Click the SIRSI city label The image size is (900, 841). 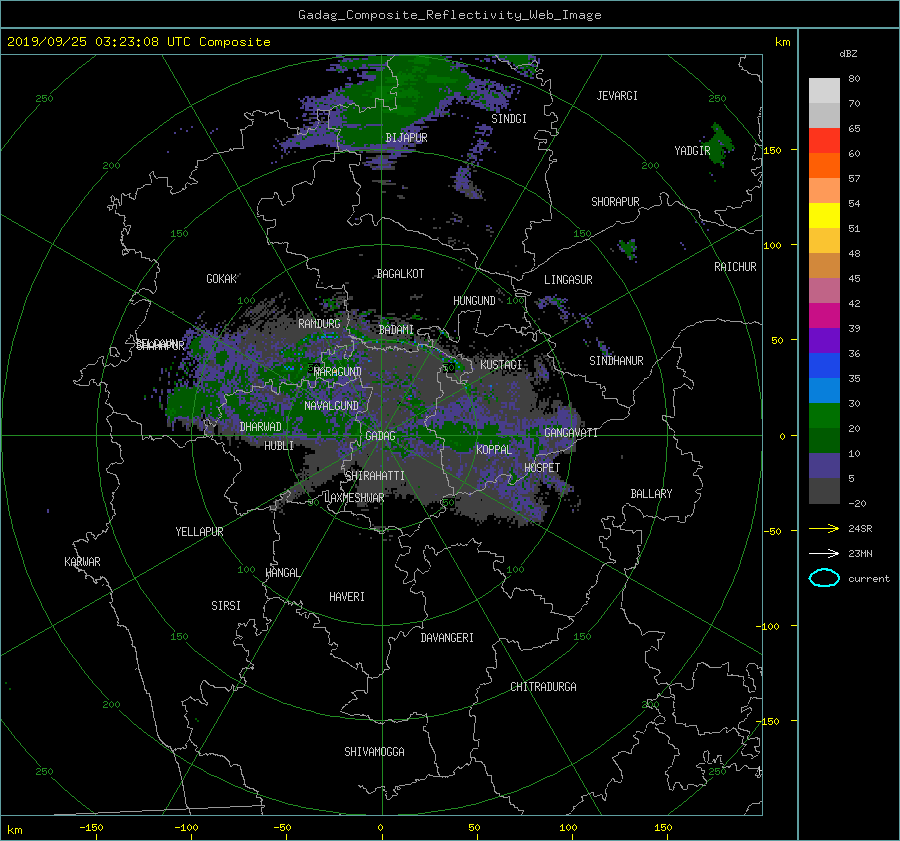click(226, 606)
